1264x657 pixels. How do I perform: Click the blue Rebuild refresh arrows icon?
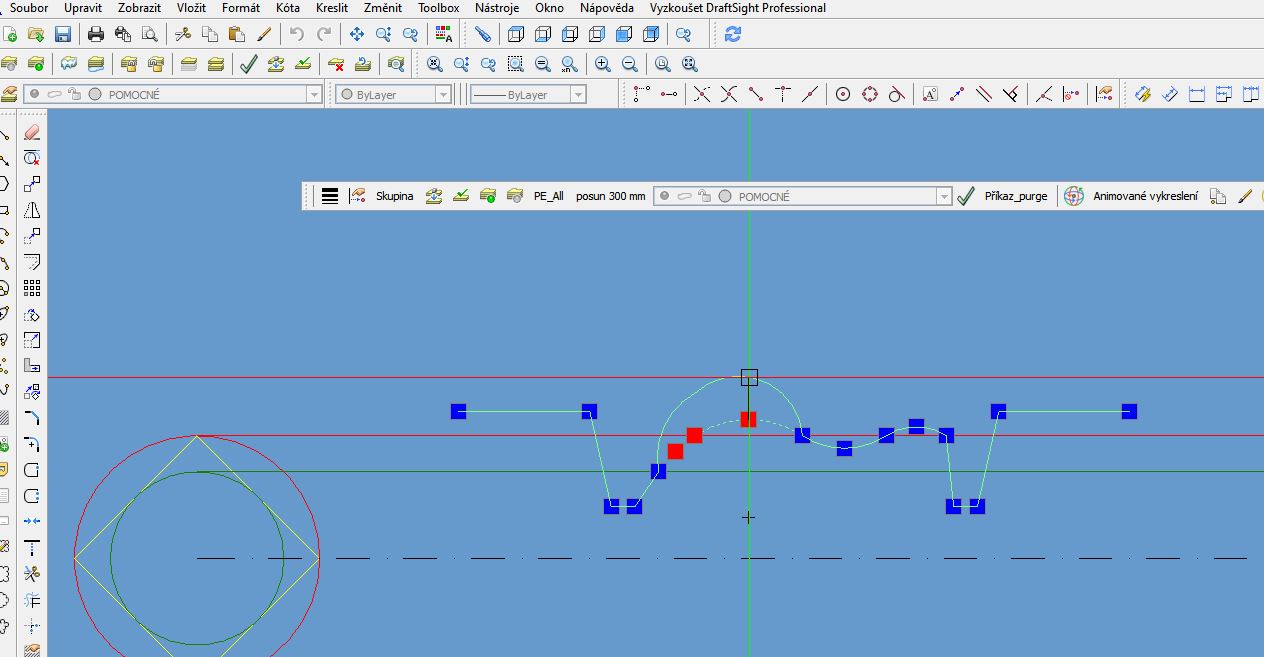(x=733, y=34)
